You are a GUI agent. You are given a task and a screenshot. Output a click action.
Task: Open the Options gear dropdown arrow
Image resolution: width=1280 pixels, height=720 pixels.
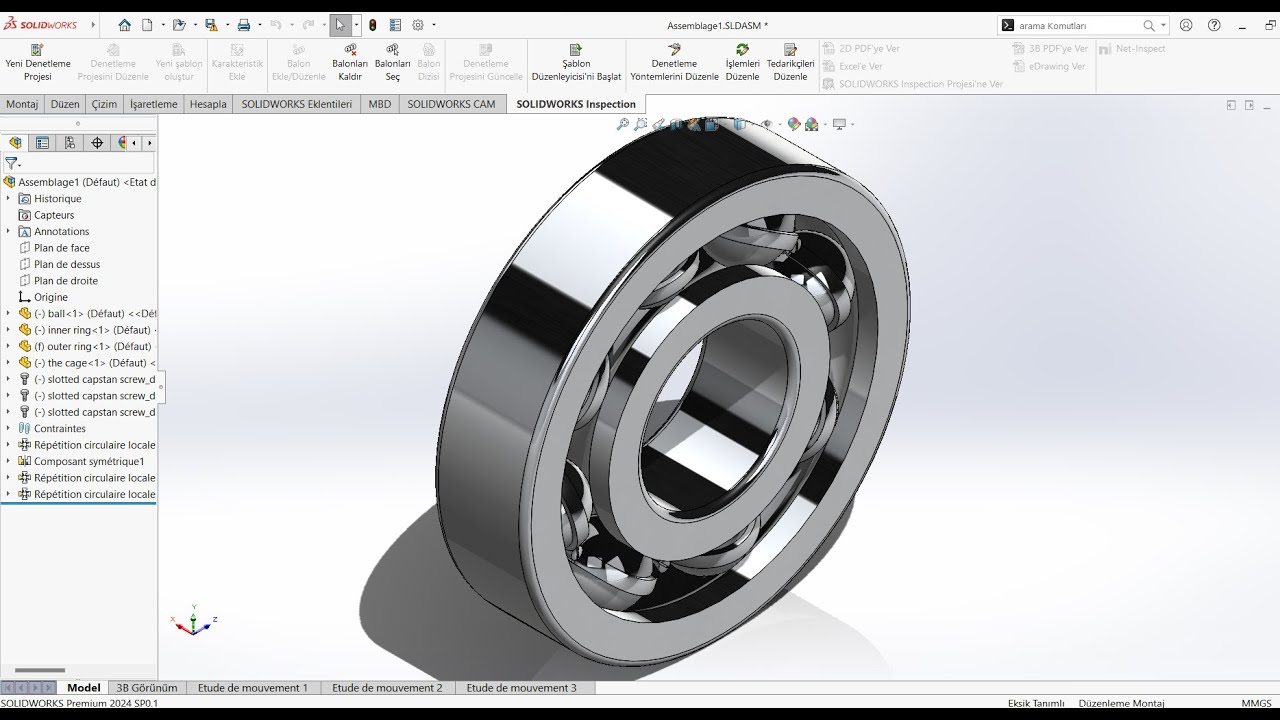(x=433, y=25)
